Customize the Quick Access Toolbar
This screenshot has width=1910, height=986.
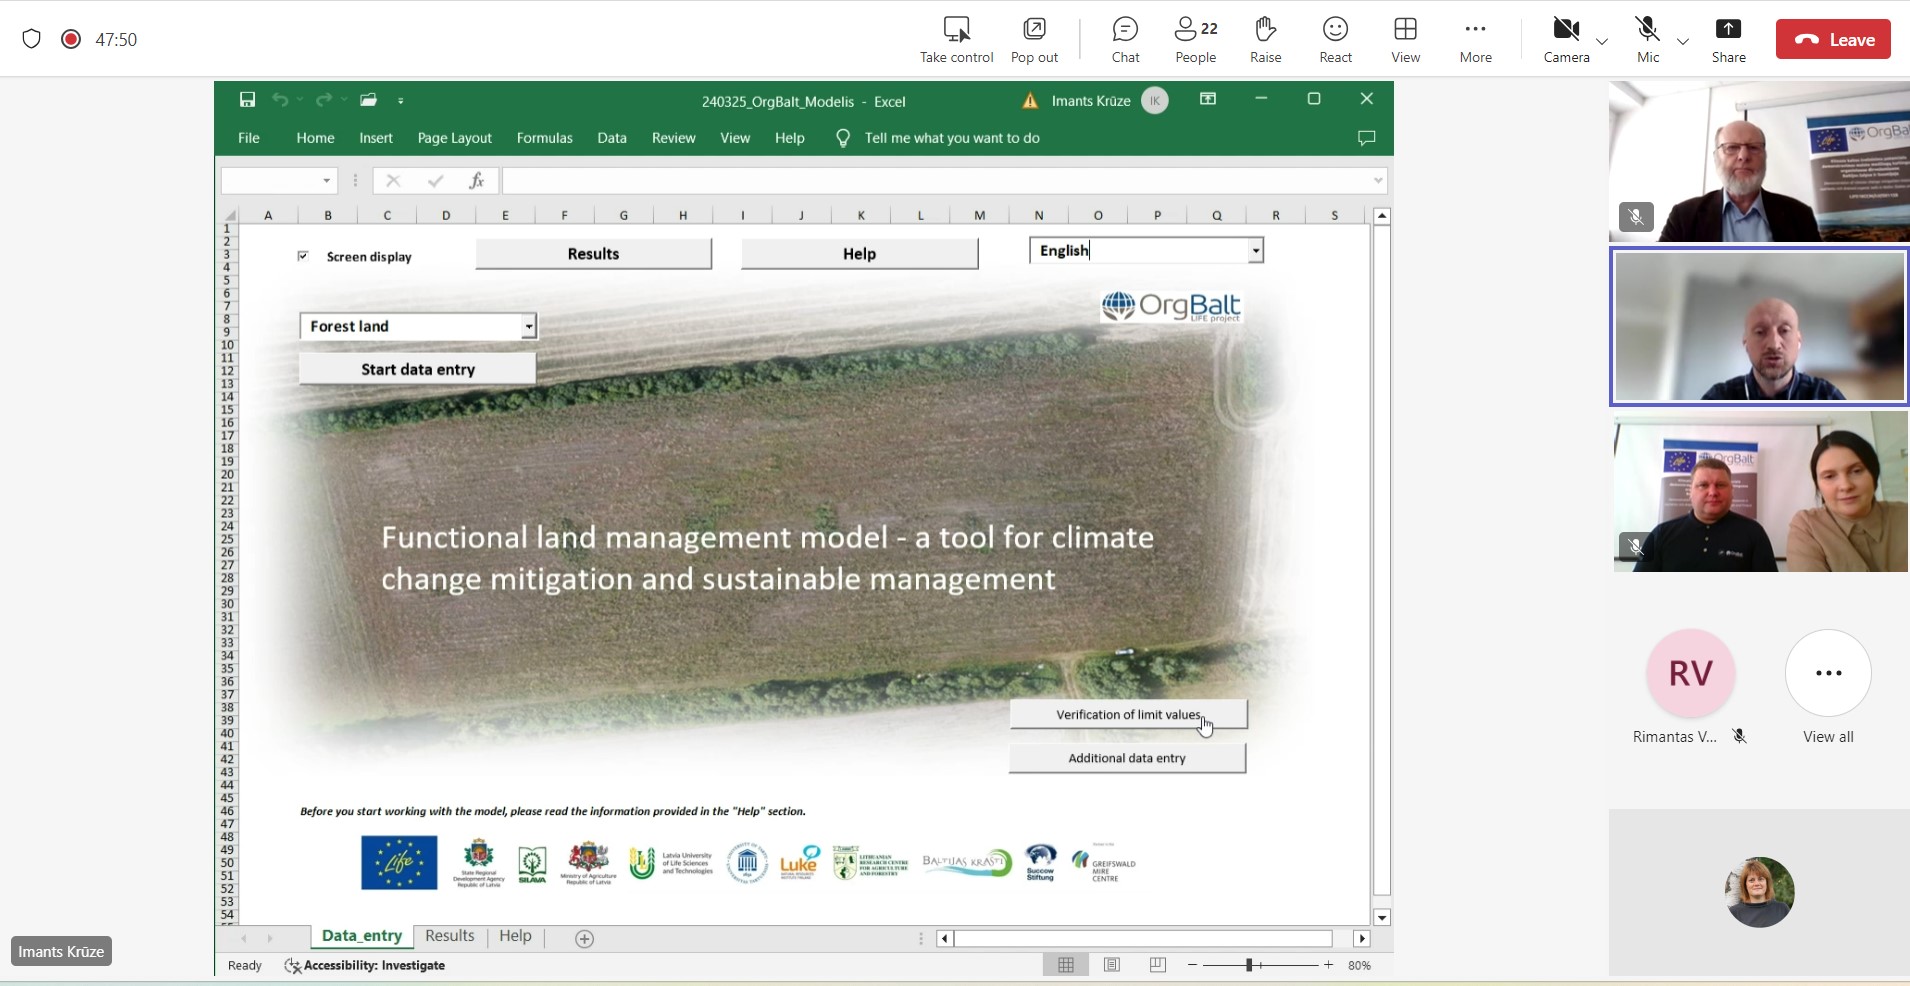(401, 101)
